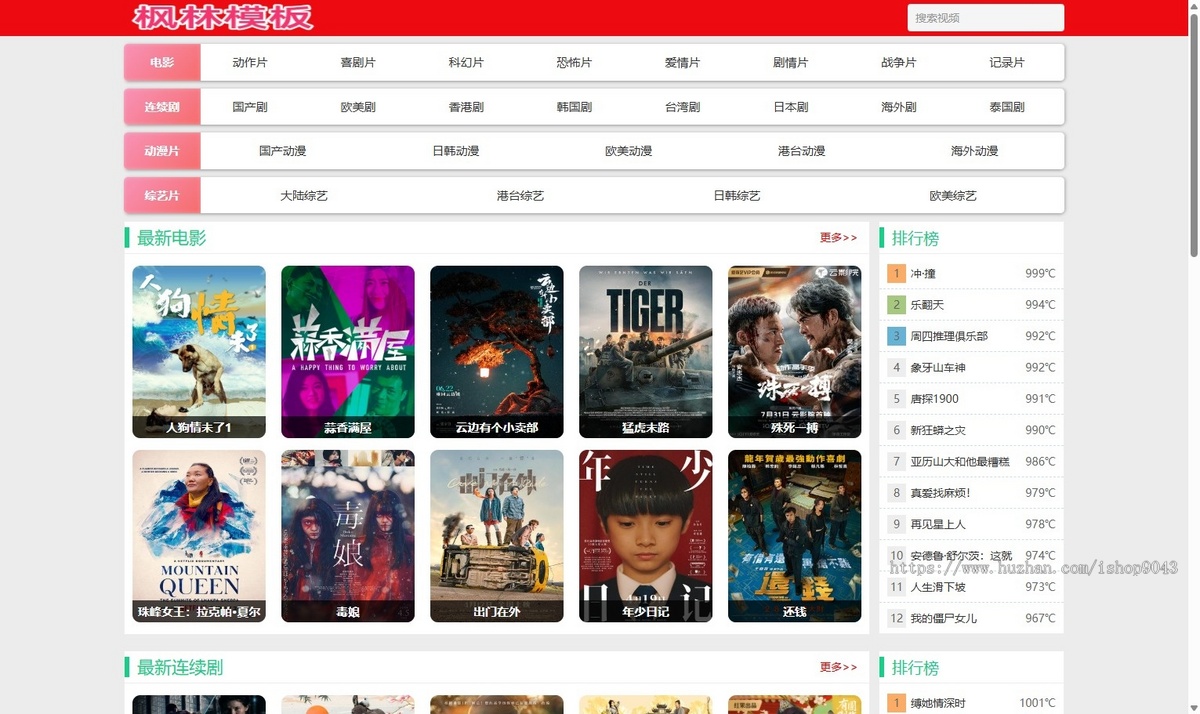
Task: Browse 日韩动漫 animations
Action: point(456,151)
